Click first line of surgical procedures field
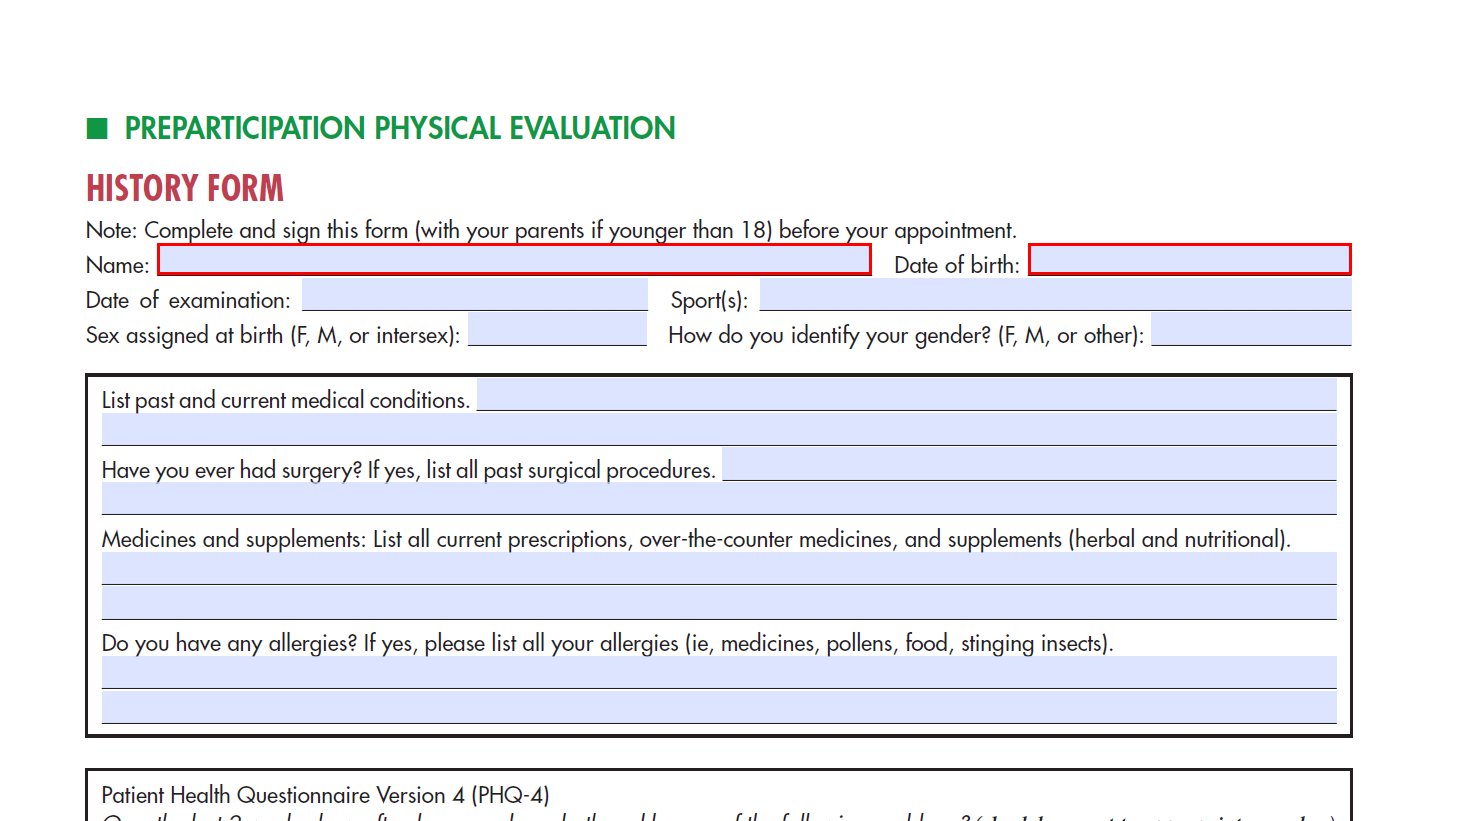Viewport: 1460px width, 821px height. (x=1028, y=465)
